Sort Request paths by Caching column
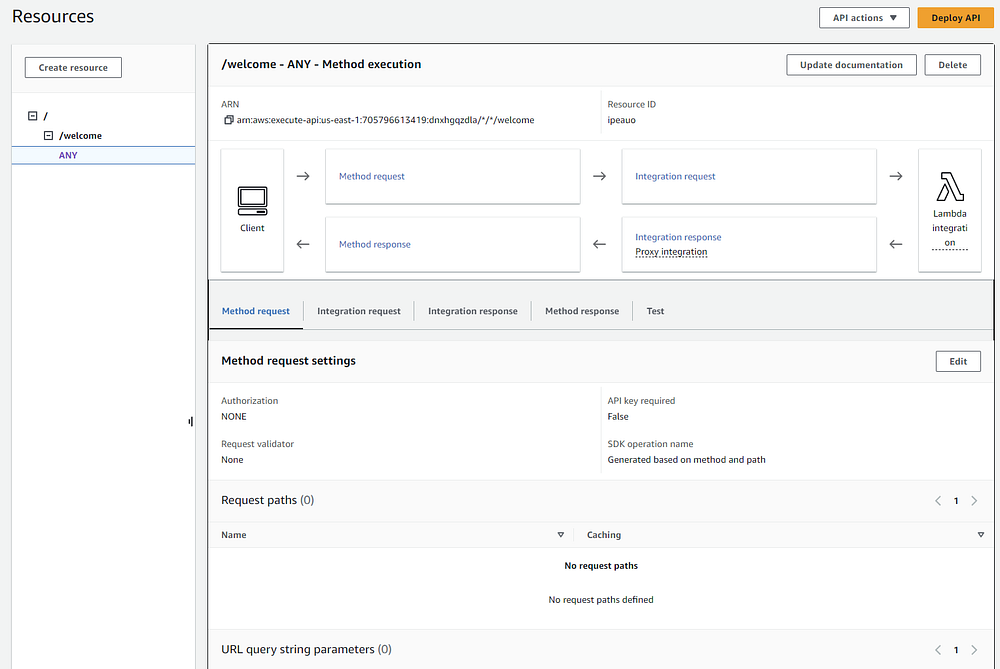The width and height of the screenshot is (1000, 669). pyautogui.click(x=980, y=535)
